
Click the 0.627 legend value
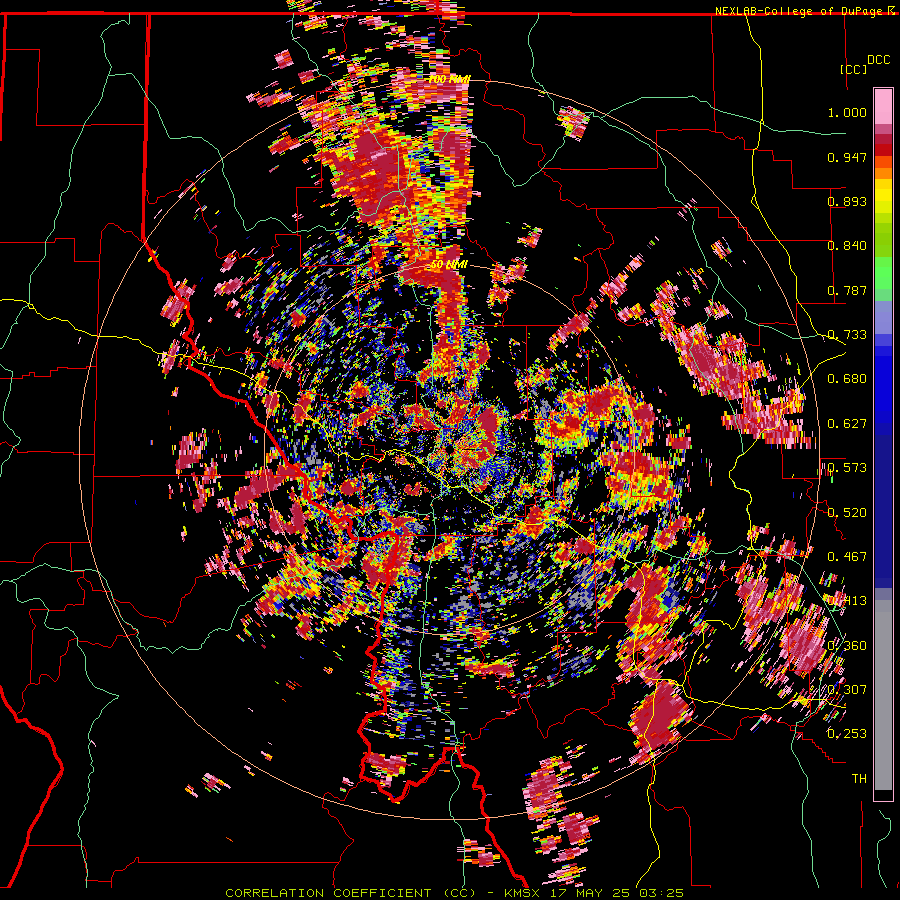tap(847, 424)
